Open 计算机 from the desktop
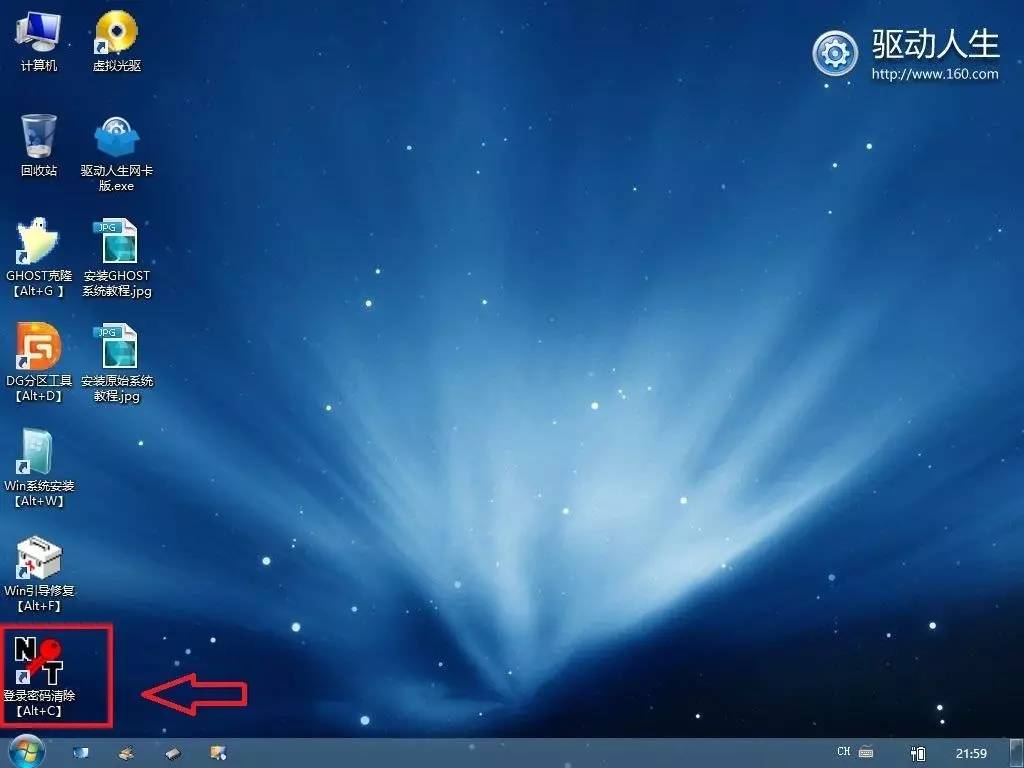Image resolution: width=1024 pixels, height=768 pixels. click(x=37, y=35)
